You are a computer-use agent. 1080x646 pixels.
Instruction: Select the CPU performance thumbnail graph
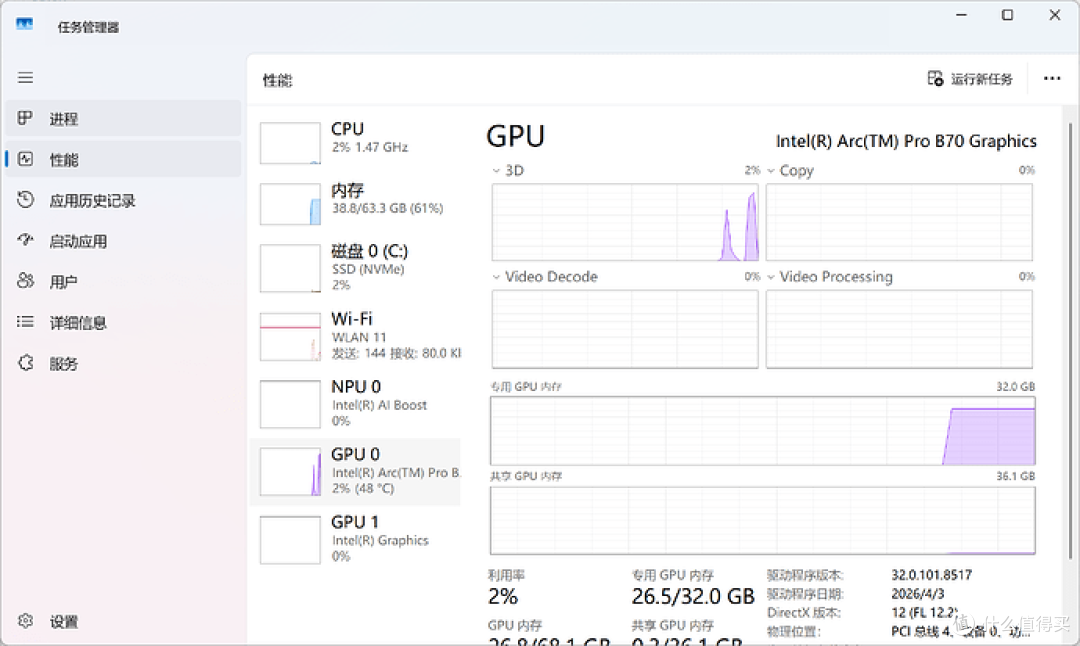pyautogui.click(x=290, y=143)
